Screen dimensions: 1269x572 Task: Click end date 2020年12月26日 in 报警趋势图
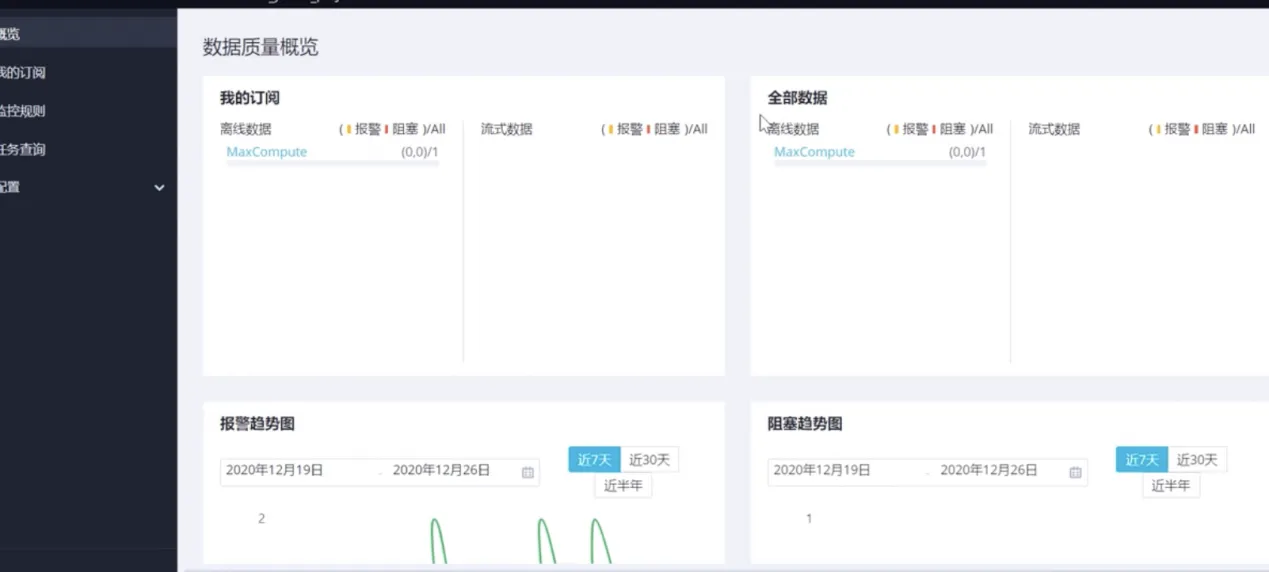(441, 470)
